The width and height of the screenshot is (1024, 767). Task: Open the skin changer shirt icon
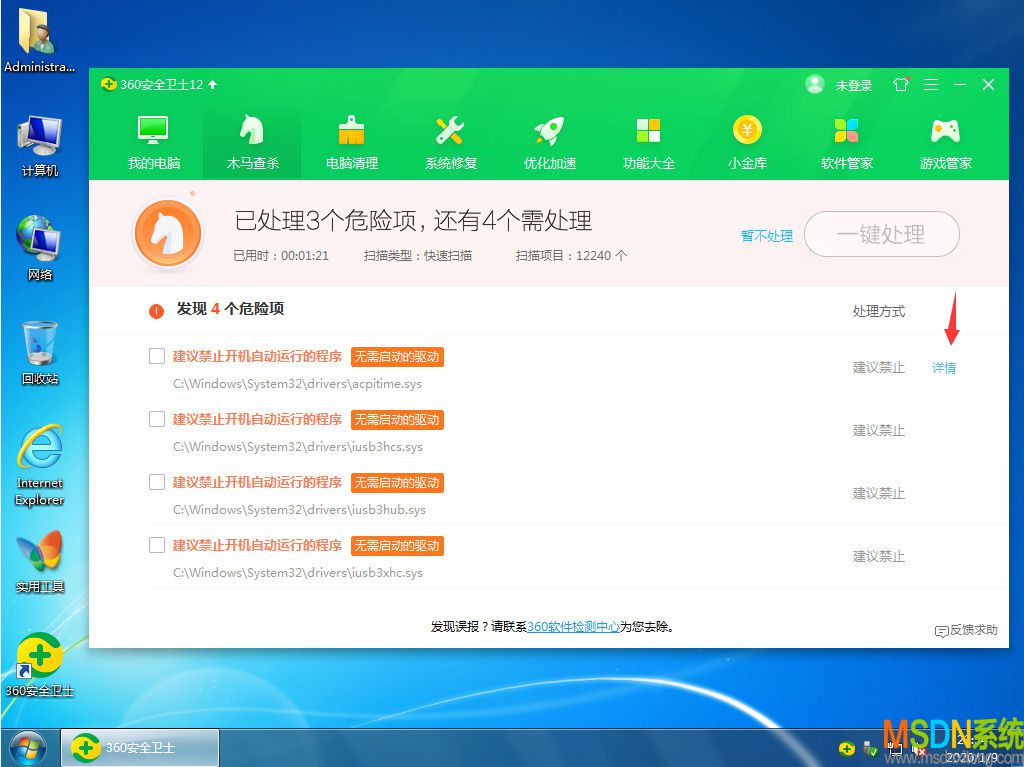pos(901,84)
